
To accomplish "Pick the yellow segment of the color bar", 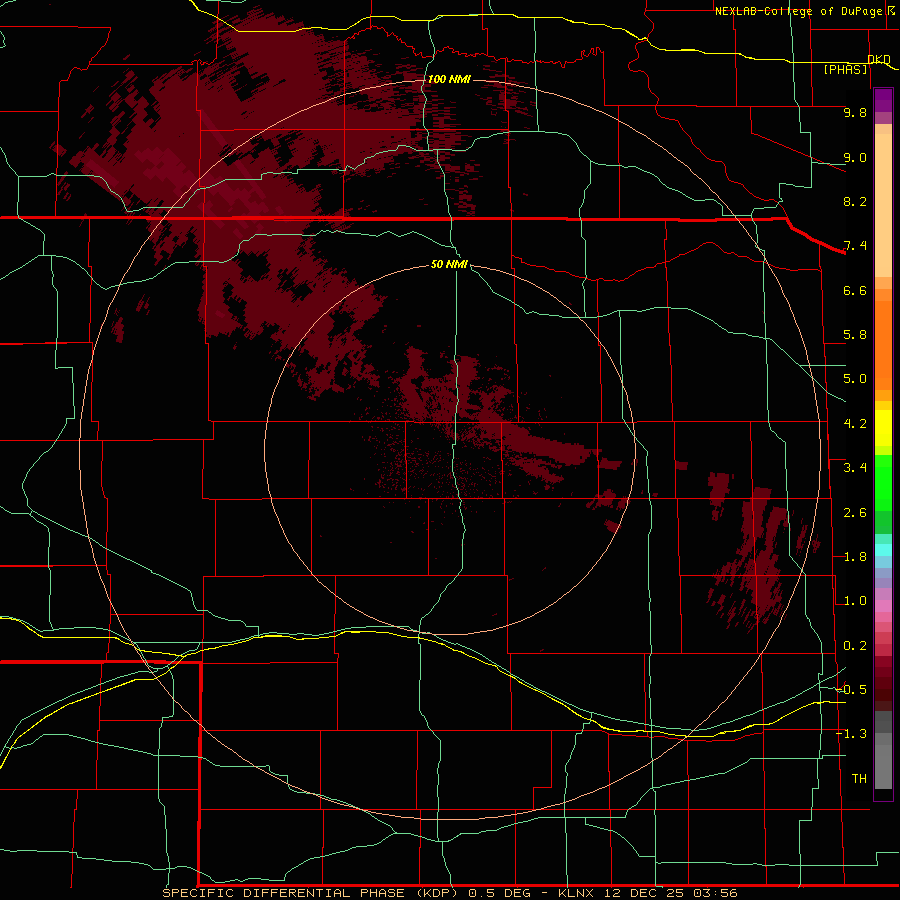I will coord(883,428).
